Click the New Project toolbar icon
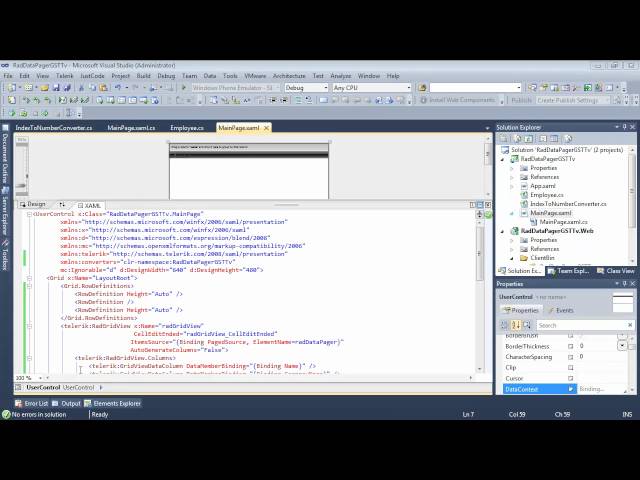The image size is (640, 480). coord(12,88)
